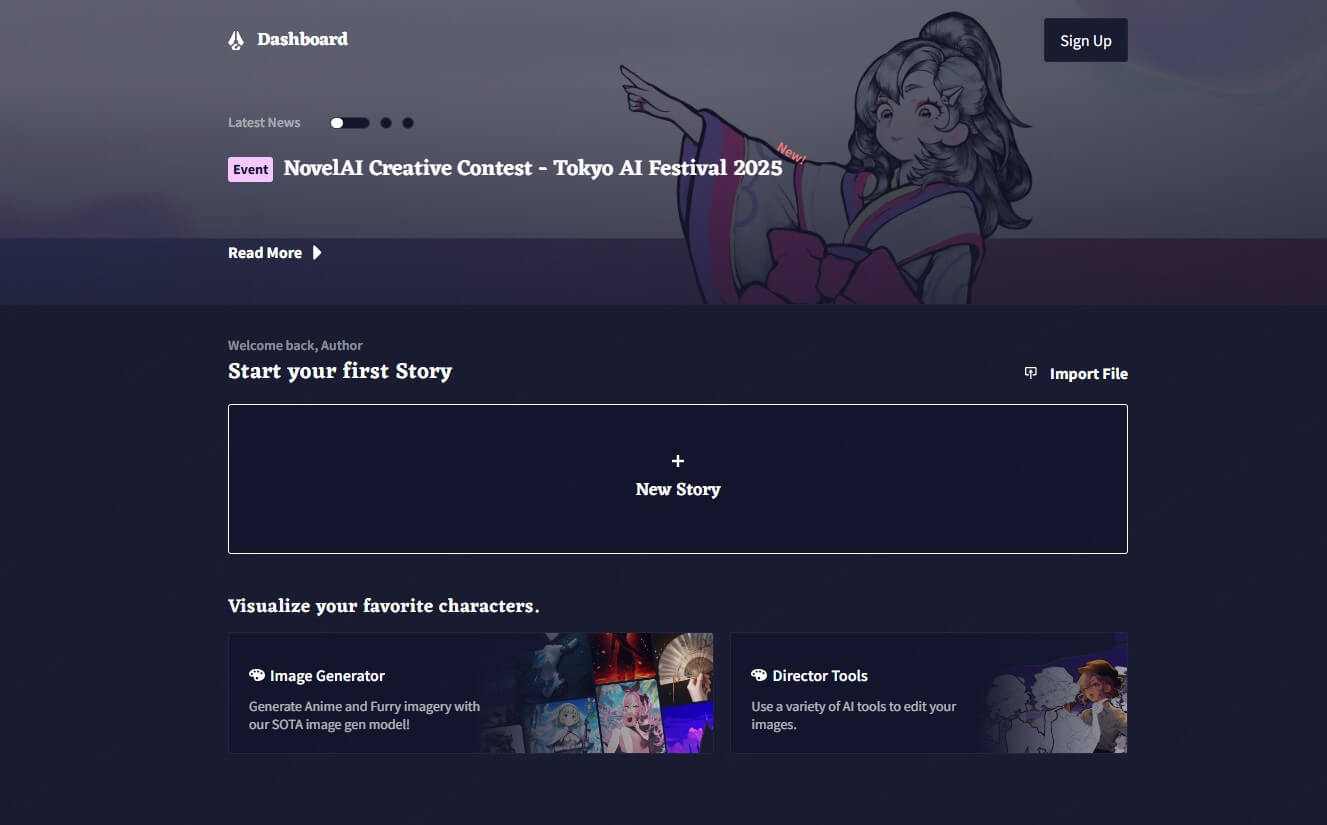Screen dimensions: 1327x825
Task: Click the Import File button
Action: pyautogui.click(x=1076, y=373)
